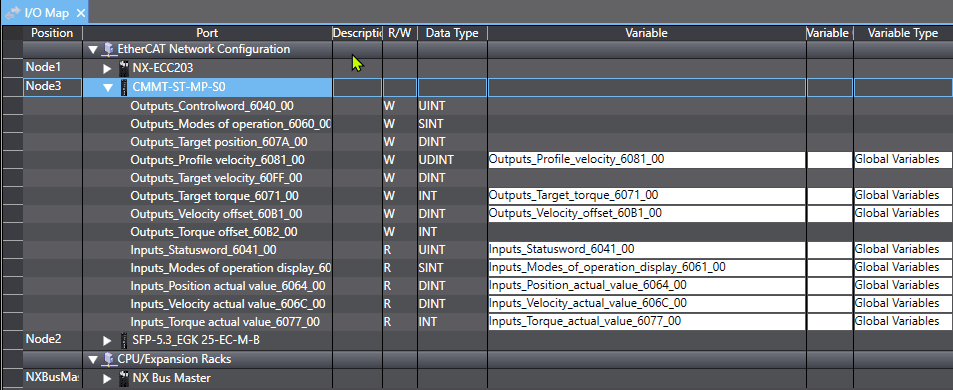Click the Node3 position cell
Screen dimensions: 953x390
coord(52,87)
